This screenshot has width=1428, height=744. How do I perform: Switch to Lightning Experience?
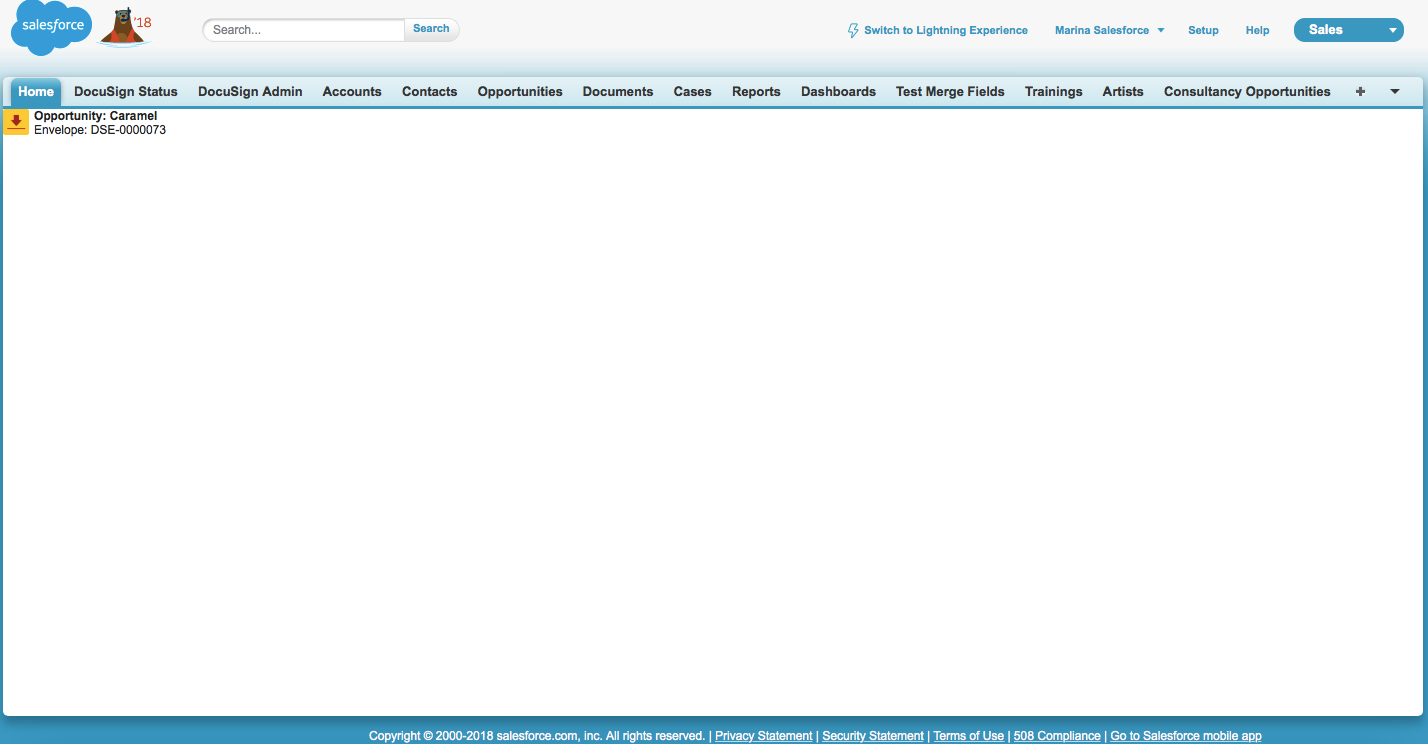pos(944,30)
